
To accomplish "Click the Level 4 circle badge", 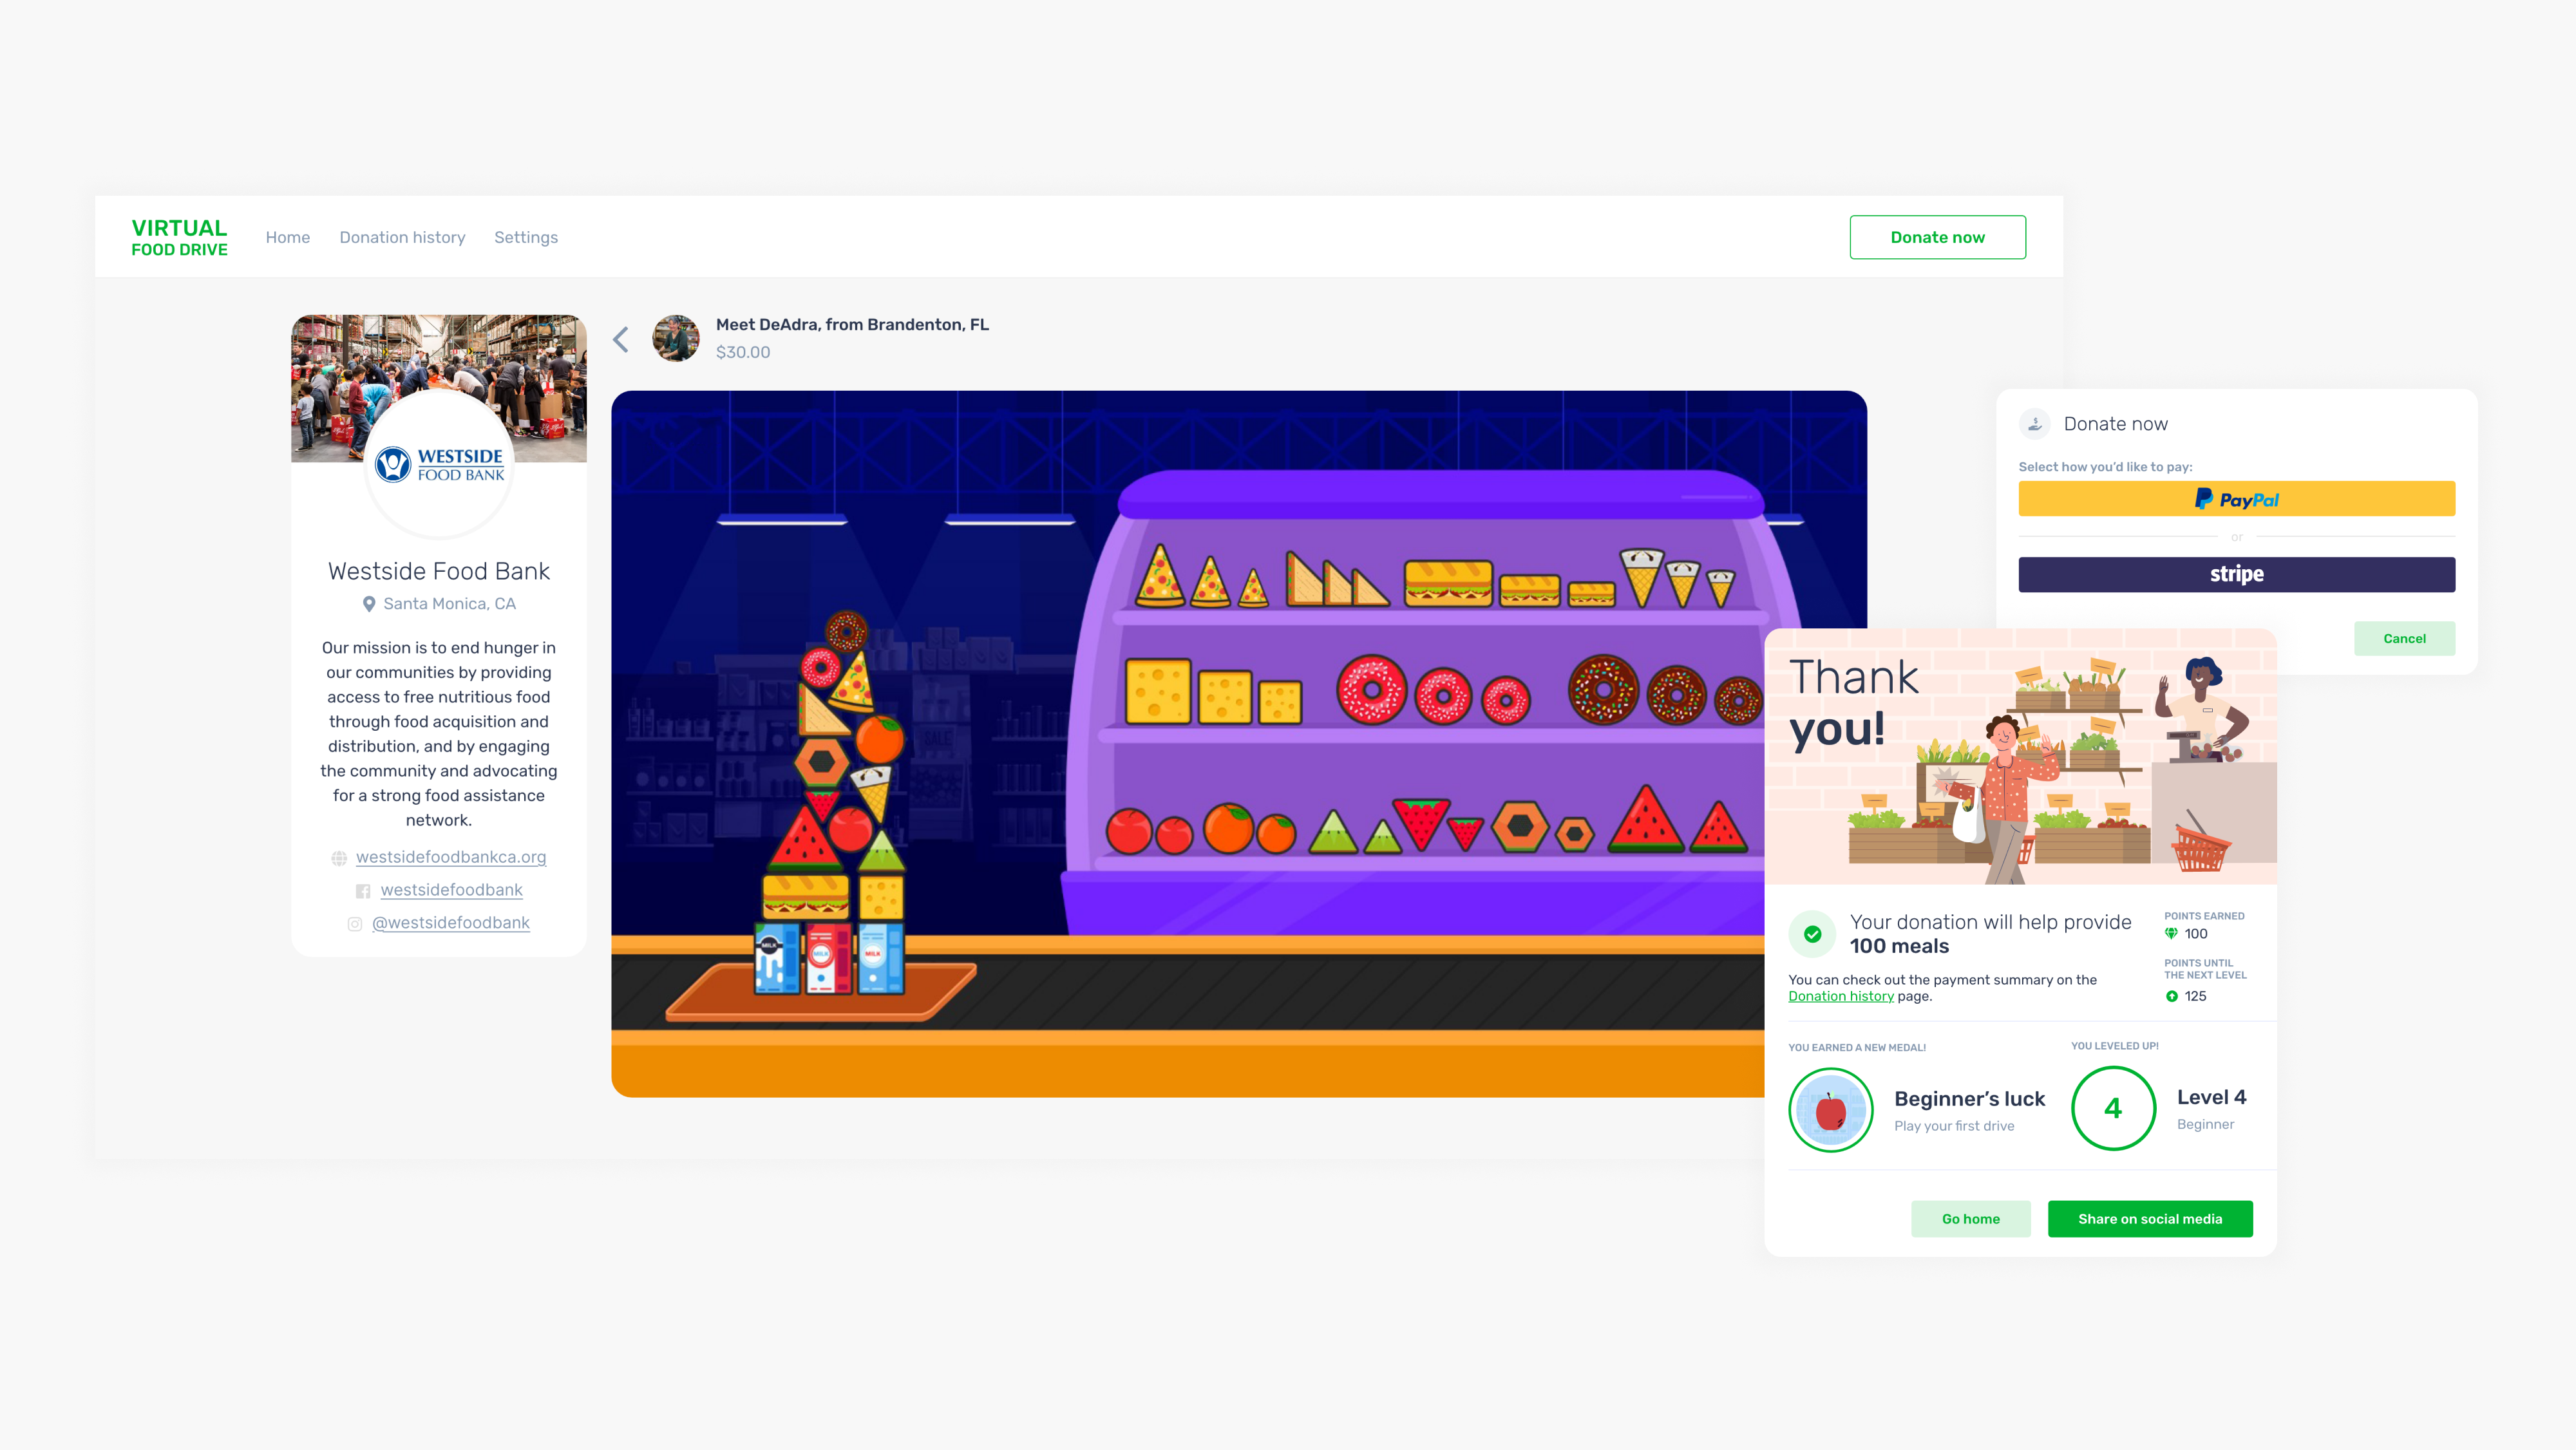I will 2113,1108.
